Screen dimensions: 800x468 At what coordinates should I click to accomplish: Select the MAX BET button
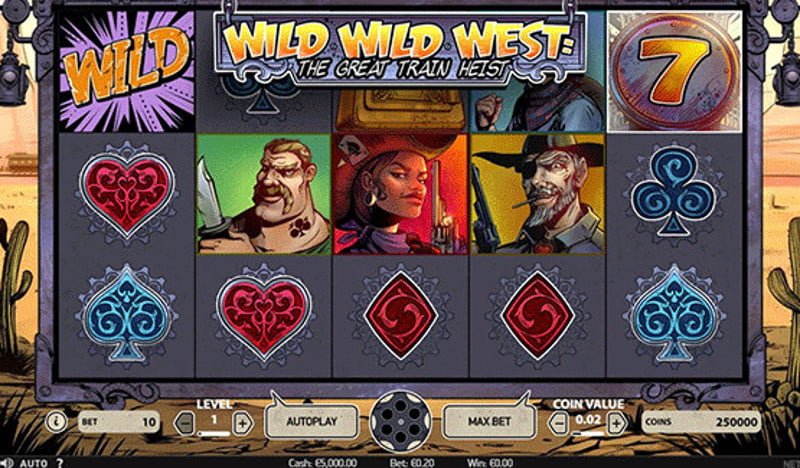click(x=489, y=422)
